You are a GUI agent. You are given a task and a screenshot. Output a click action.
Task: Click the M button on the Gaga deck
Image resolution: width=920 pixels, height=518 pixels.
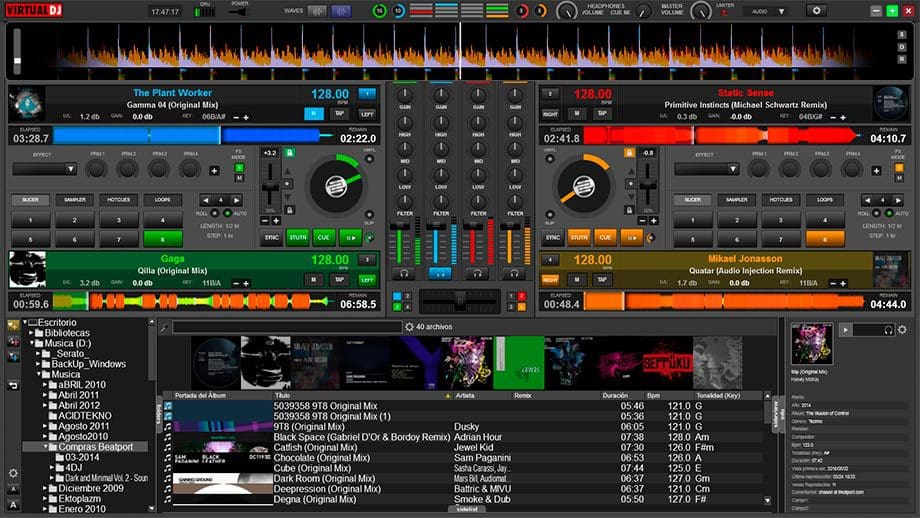pos(314,280)
